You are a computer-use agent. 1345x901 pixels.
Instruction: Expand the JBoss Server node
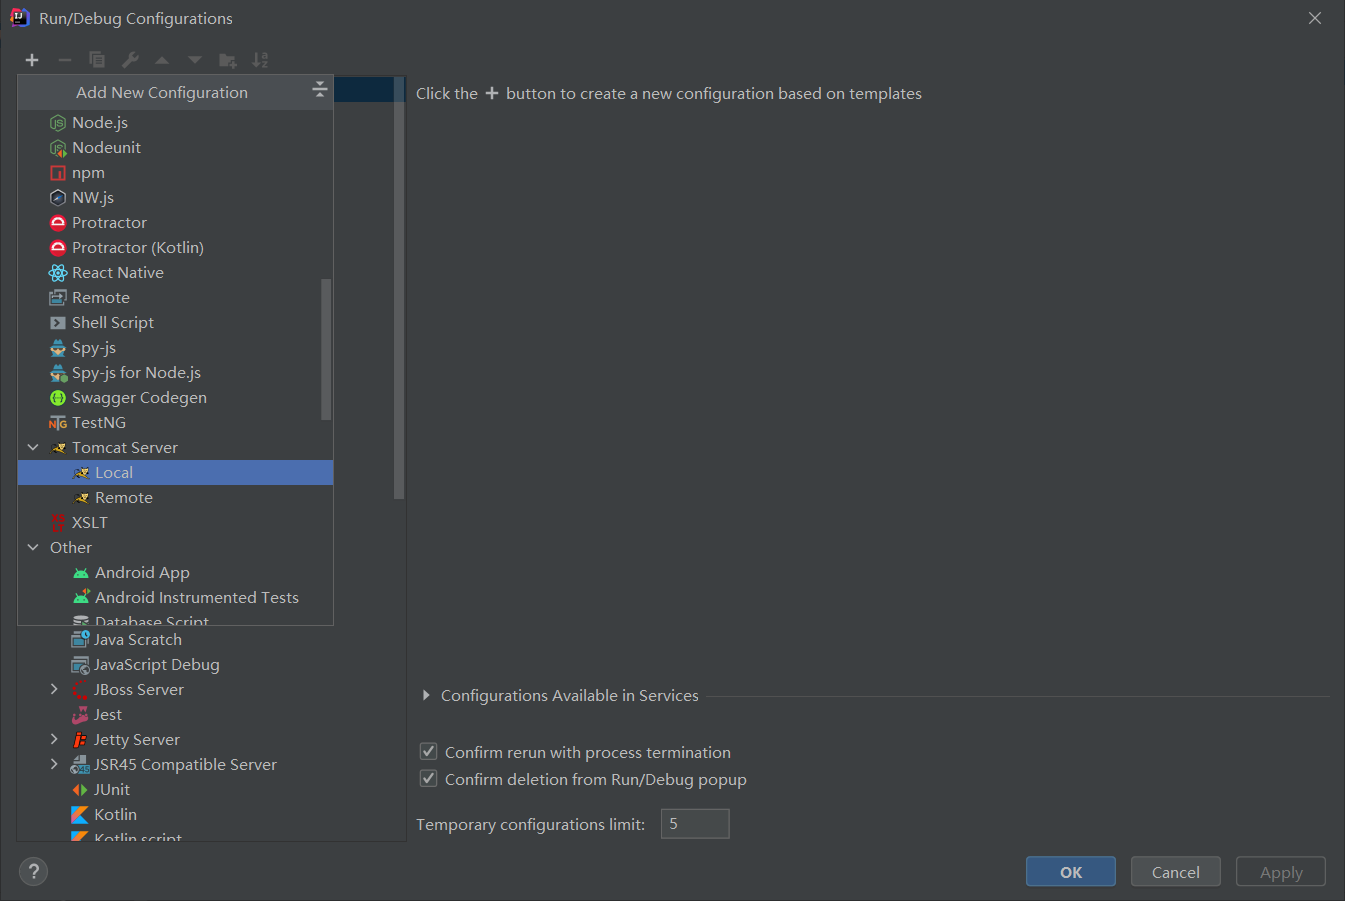54,689
